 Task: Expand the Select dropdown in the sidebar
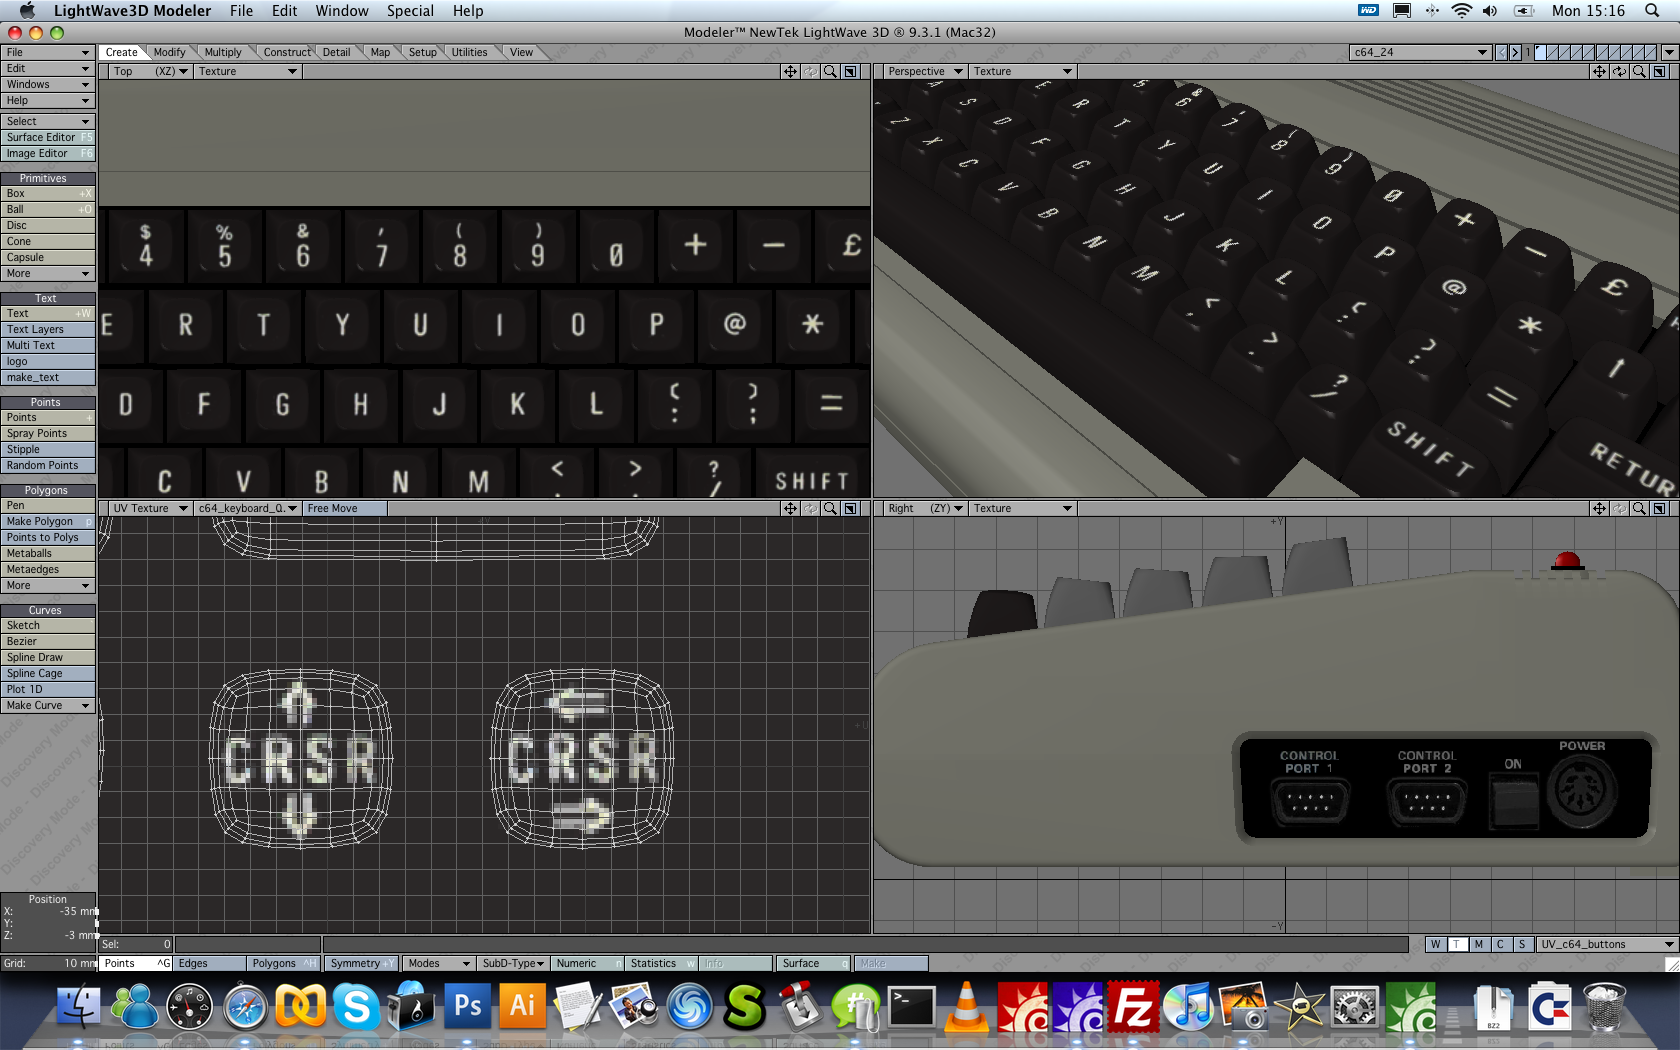pyautogui.click(x=48, y=121)
